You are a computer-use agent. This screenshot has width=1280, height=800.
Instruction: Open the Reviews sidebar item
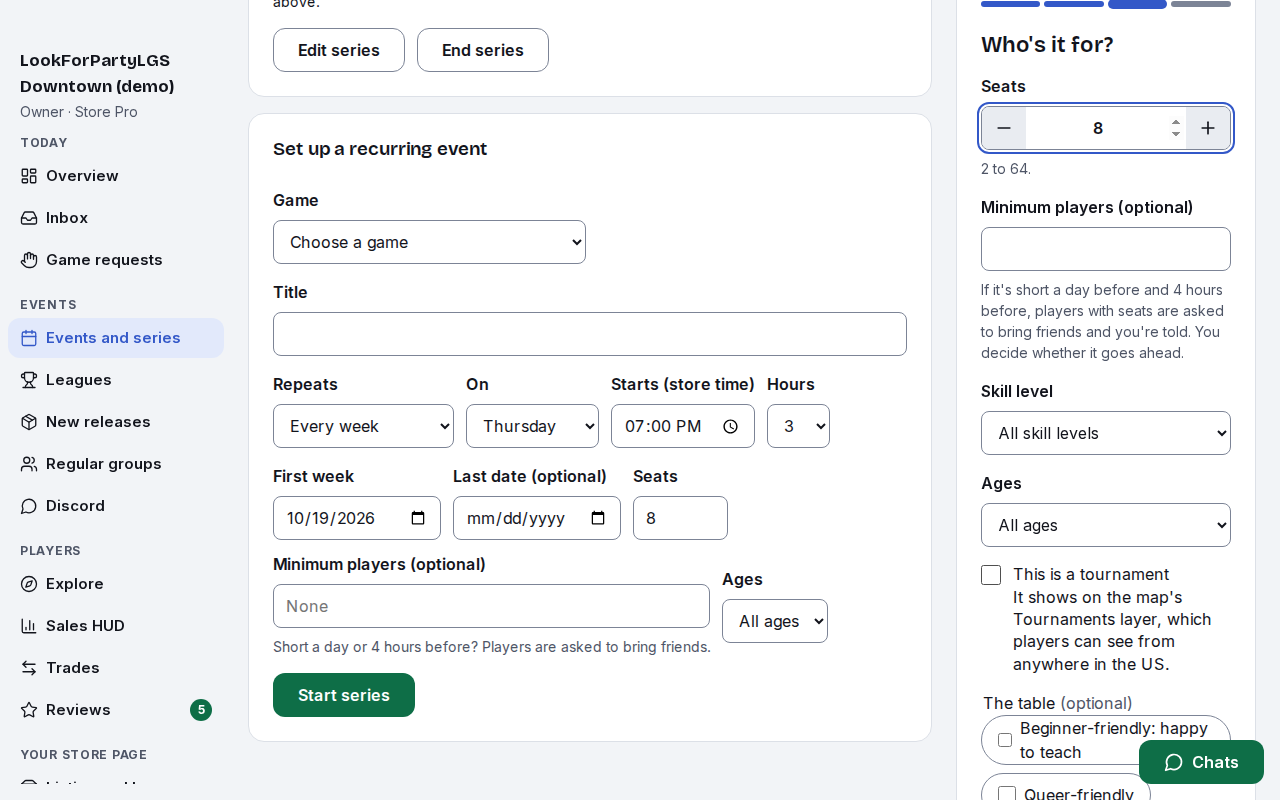116,710
